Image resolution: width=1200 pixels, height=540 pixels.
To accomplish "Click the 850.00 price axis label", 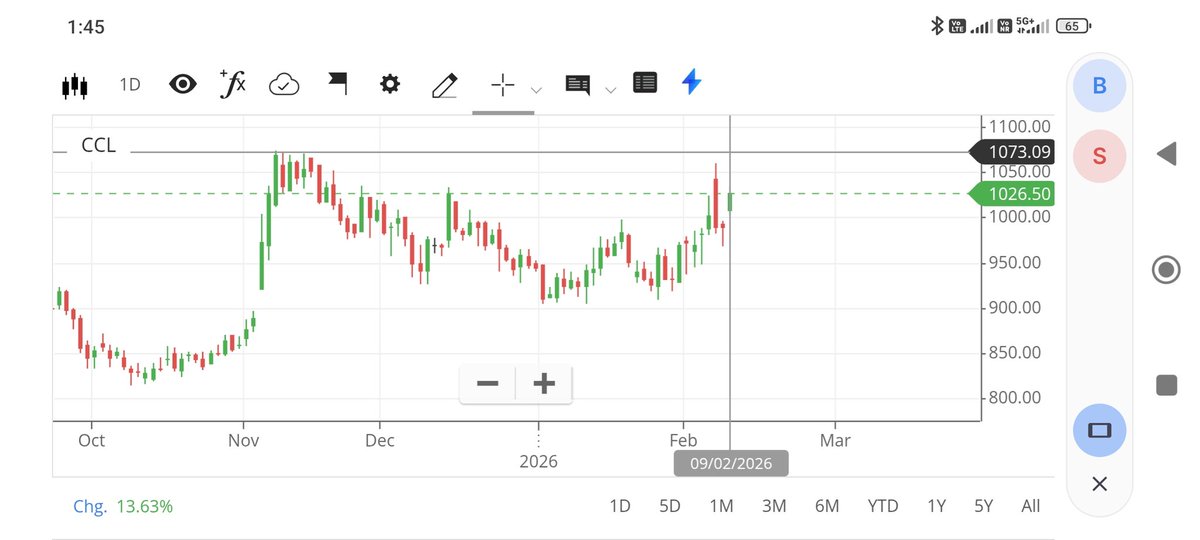I will [x=1016, y=353].
